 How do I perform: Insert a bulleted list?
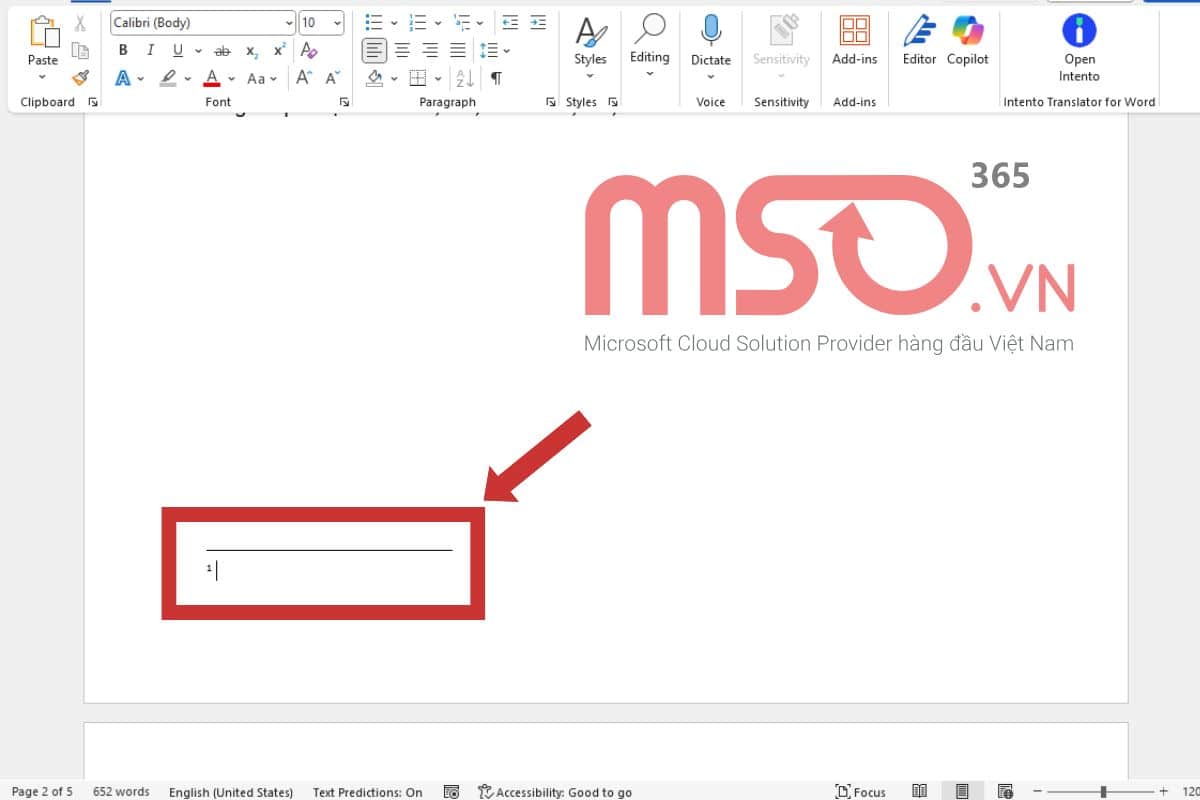[x=374, y=22]
